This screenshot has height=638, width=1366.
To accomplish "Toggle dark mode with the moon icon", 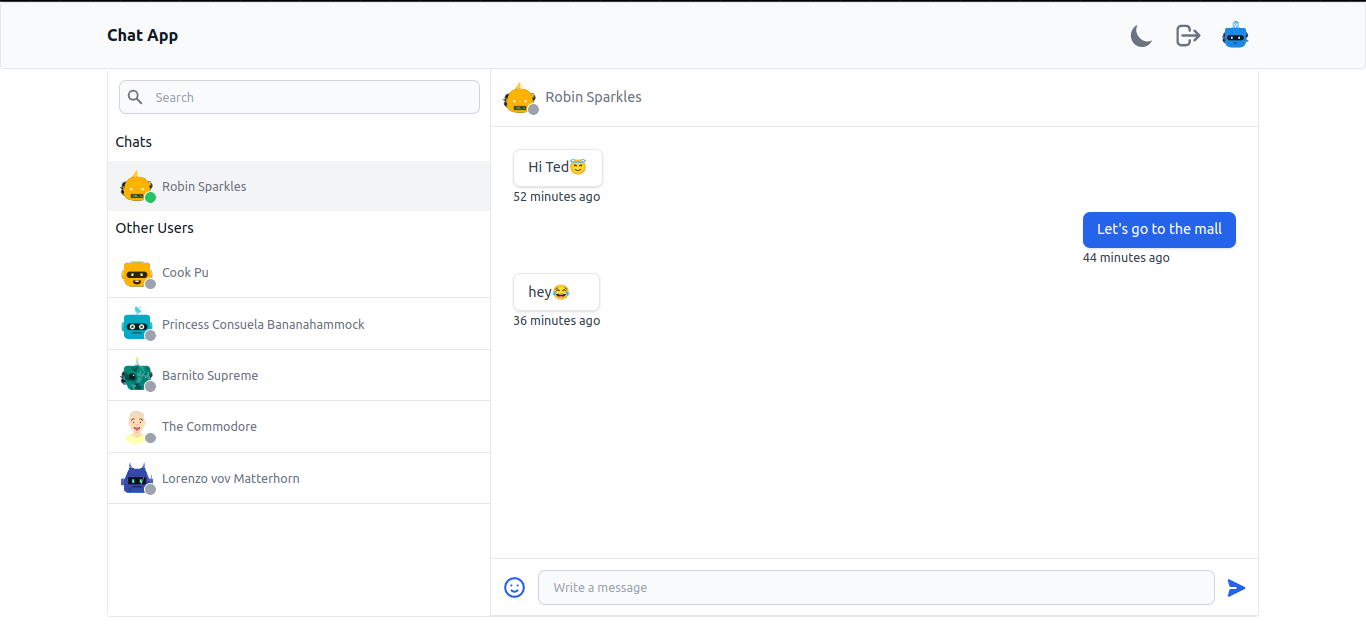I will (1141, 36).
